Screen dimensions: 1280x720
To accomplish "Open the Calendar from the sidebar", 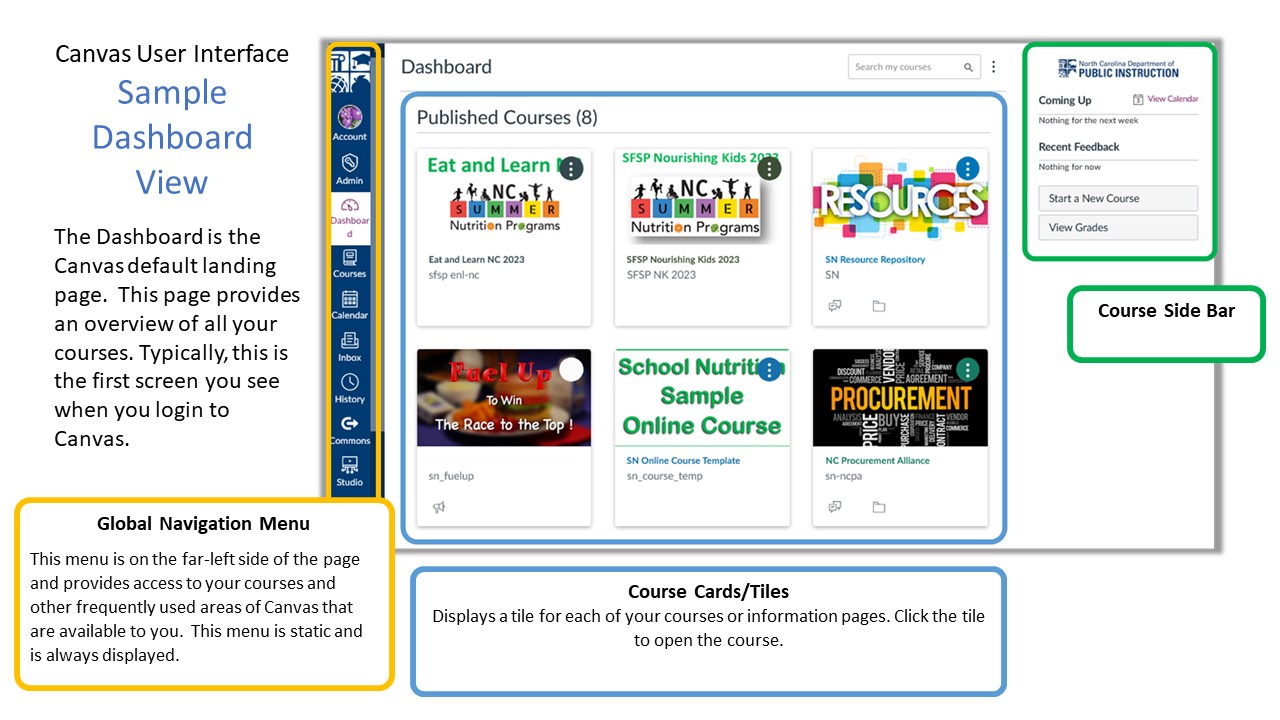I will [x=350, y=304].
